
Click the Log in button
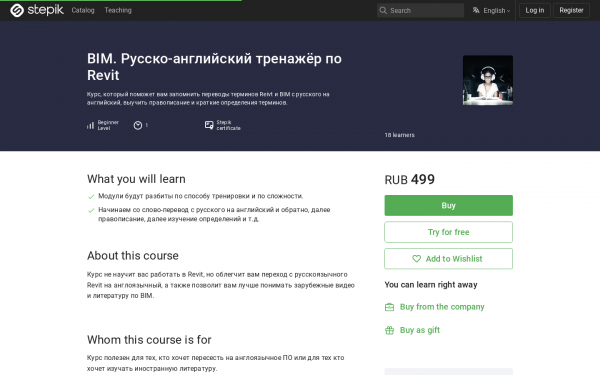click(x=535, y=10)
